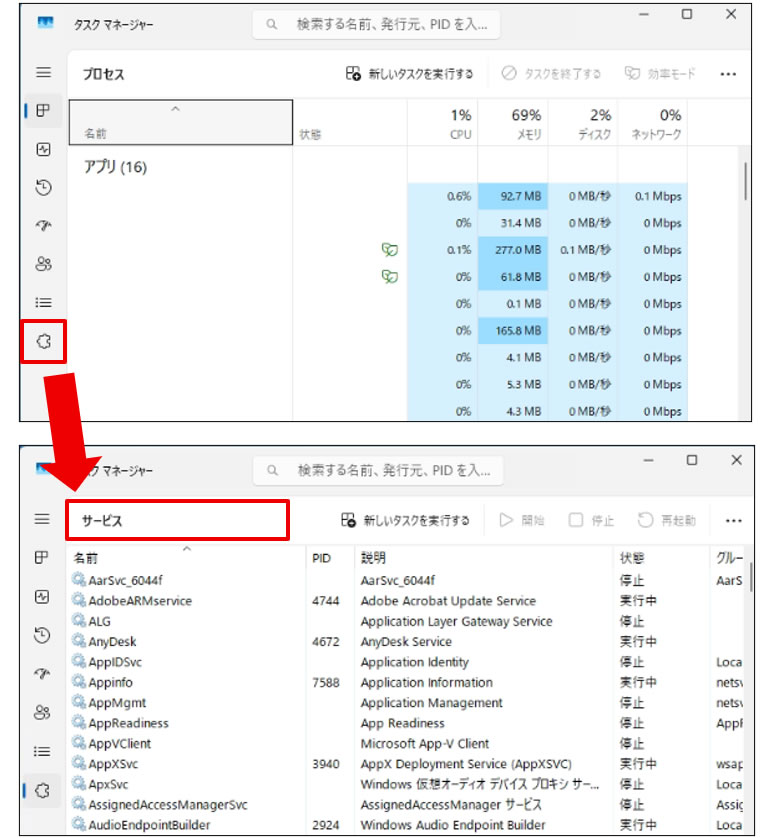Select AppReadiness service row

406,723
